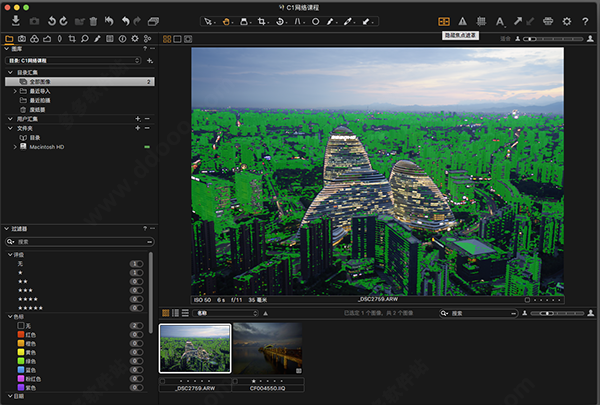Open the Library tool tab folder icon
Image resolution: width=600 pixels, height=405 pixels.
pos(9,39)
